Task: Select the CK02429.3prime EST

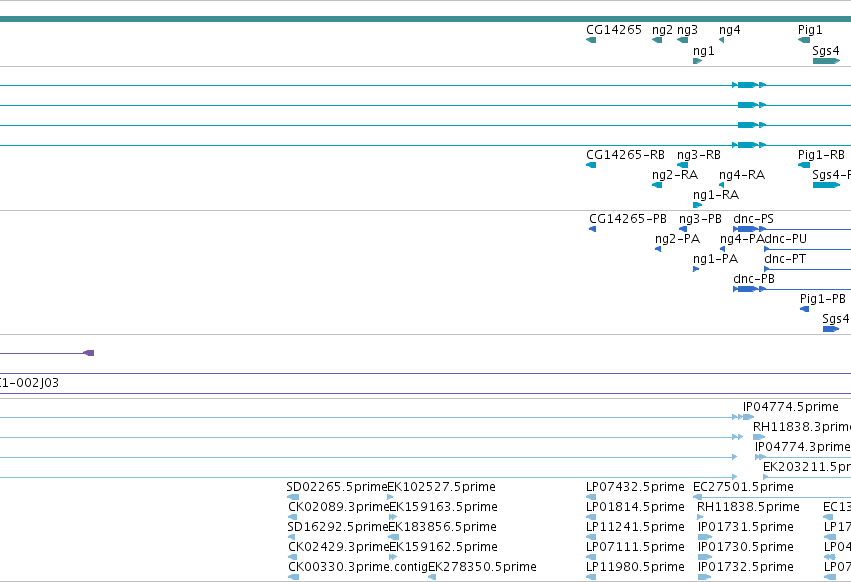Action: coord(292,557)
